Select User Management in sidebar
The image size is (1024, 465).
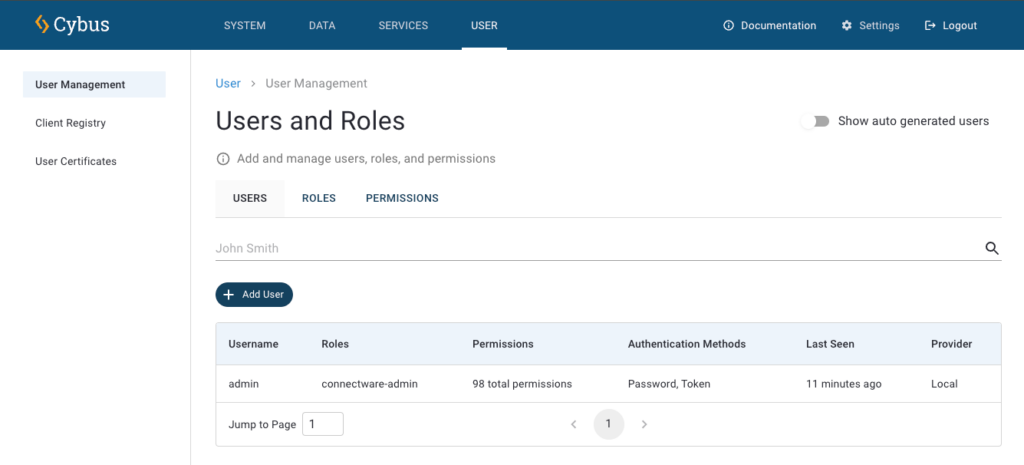[94, 84]
